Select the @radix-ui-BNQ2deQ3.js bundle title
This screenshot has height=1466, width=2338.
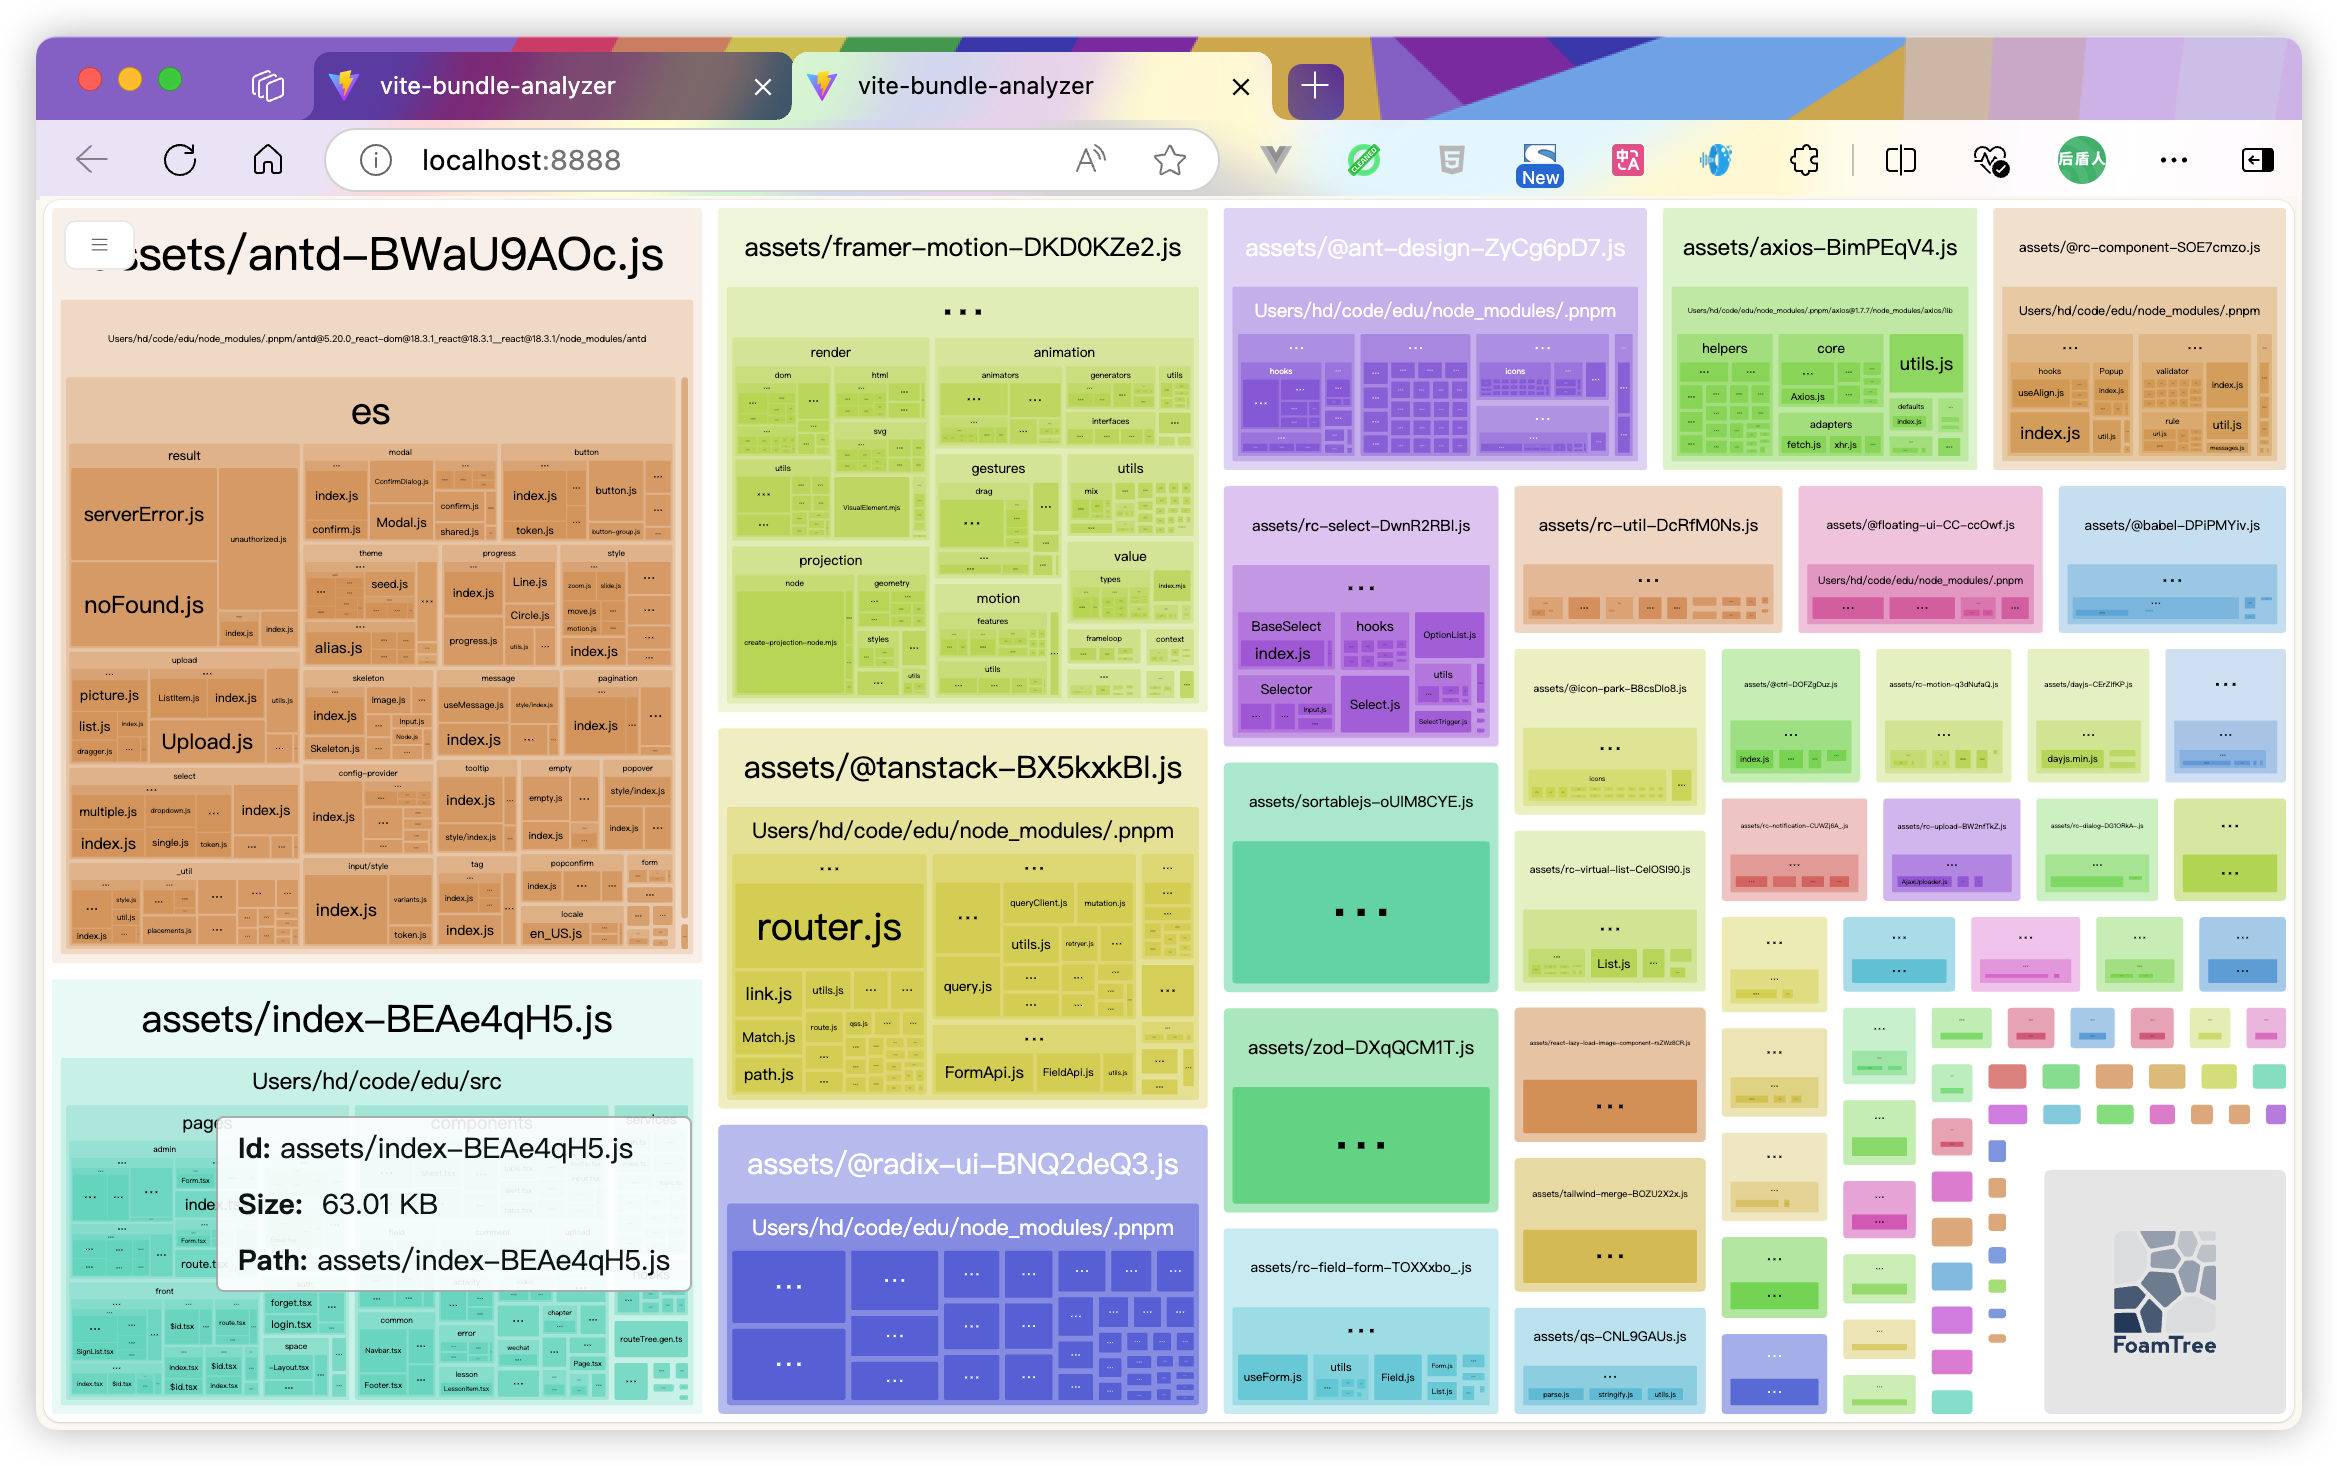[x=963, y=1164]
